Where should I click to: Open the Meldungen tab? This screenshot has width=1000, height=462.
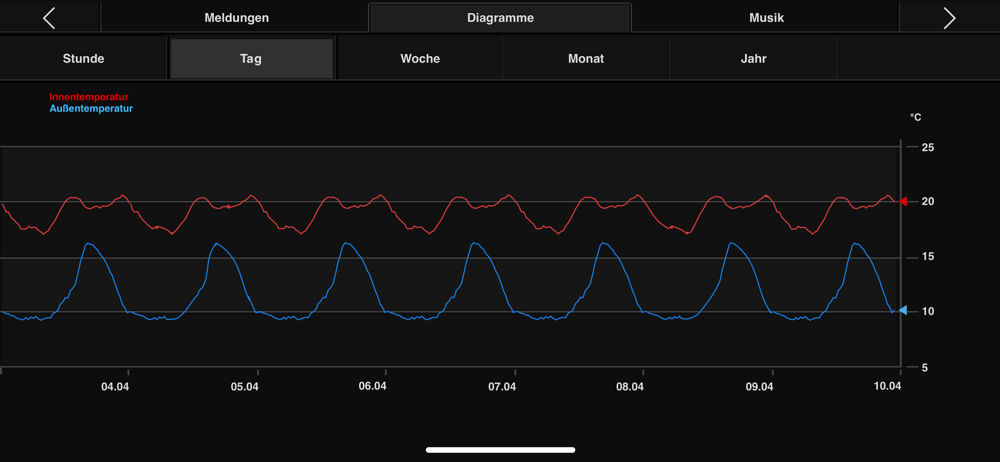[x=237, y=18]
